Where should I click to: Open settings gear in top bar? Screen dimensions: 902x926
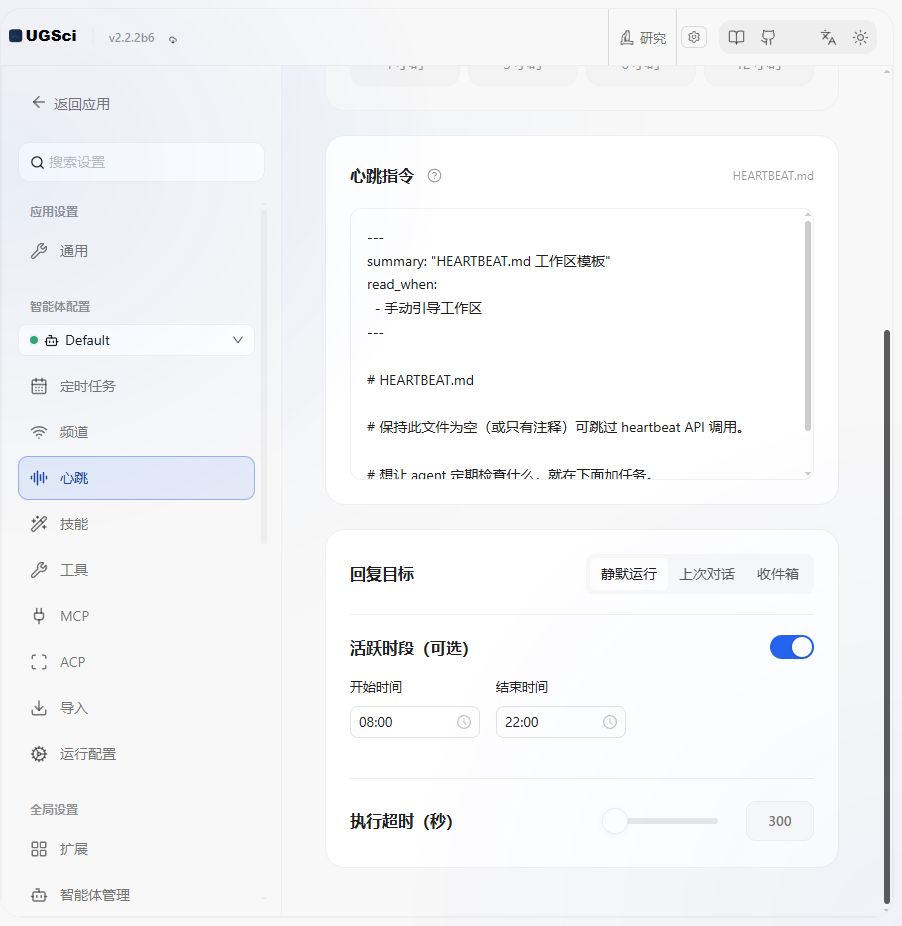tap(693, 37)
